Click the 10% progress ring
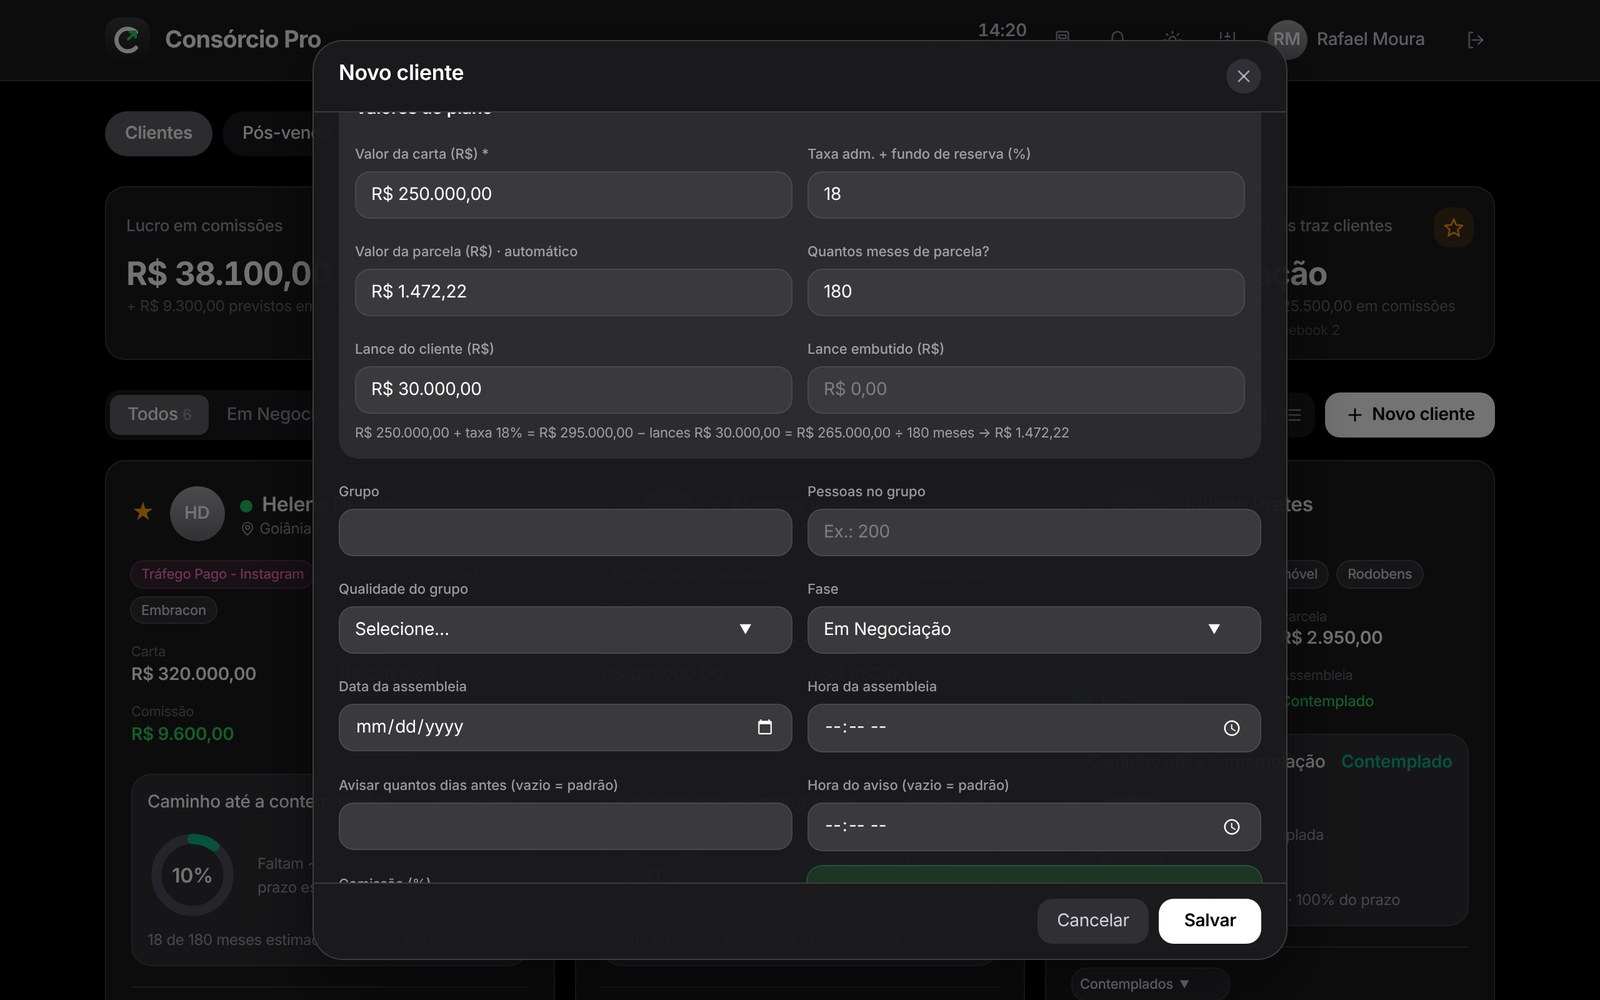 point(192,876)
